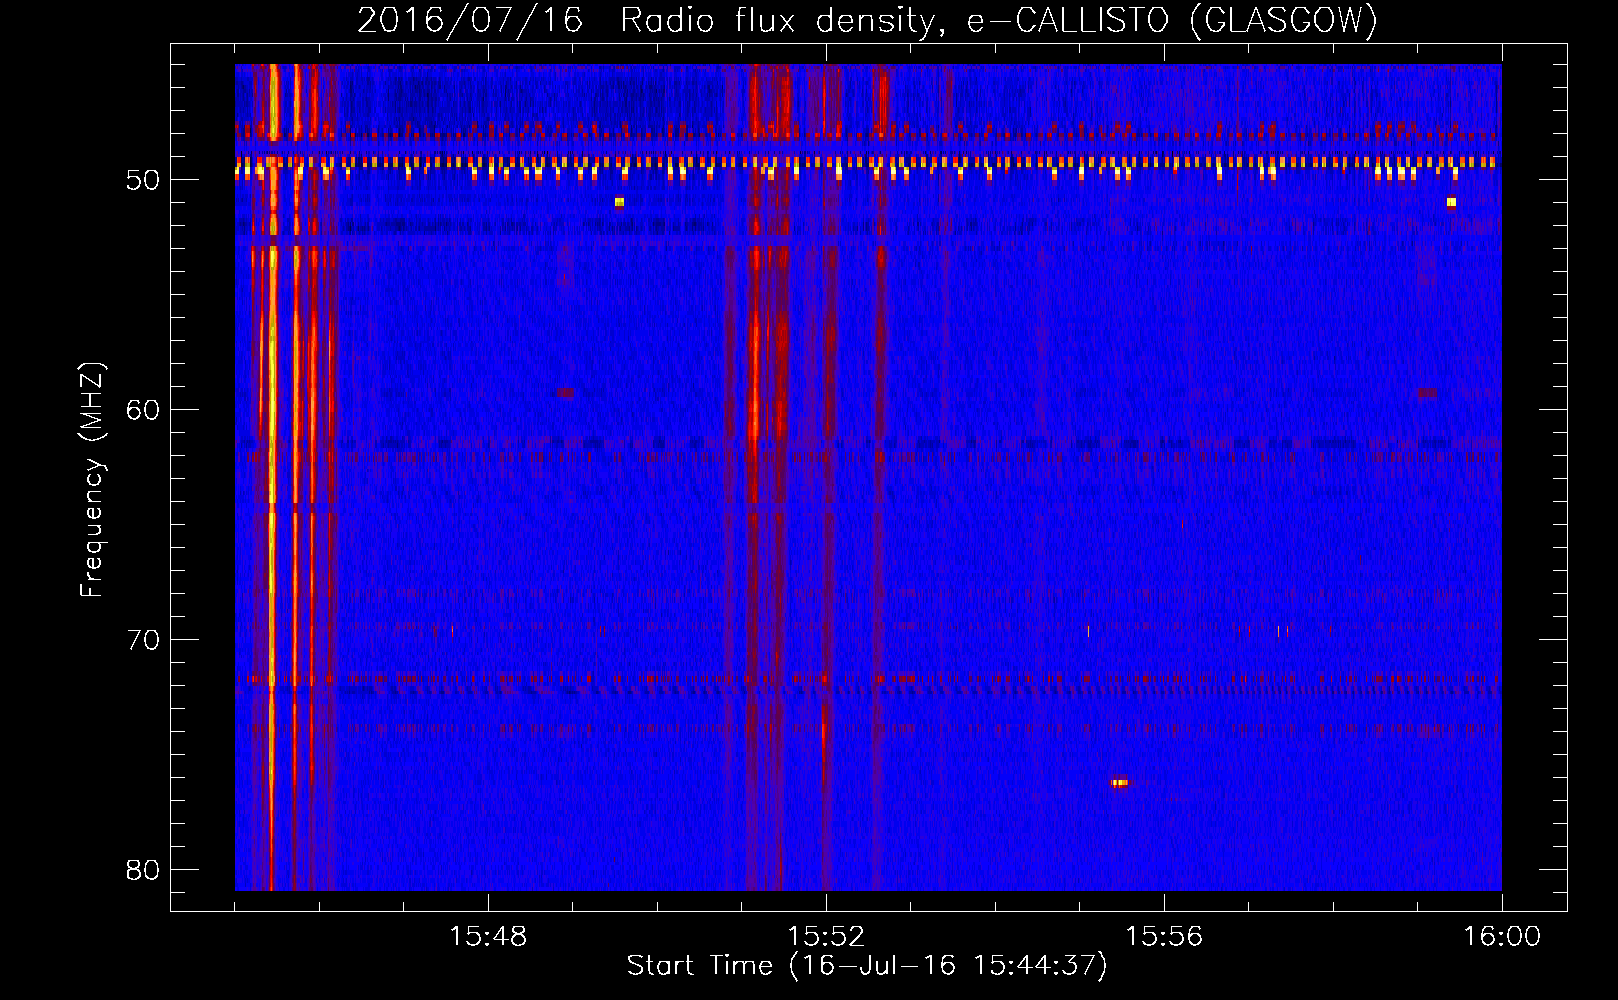Click the 'Frequency (MHZ)' axis label

[92, 480]
